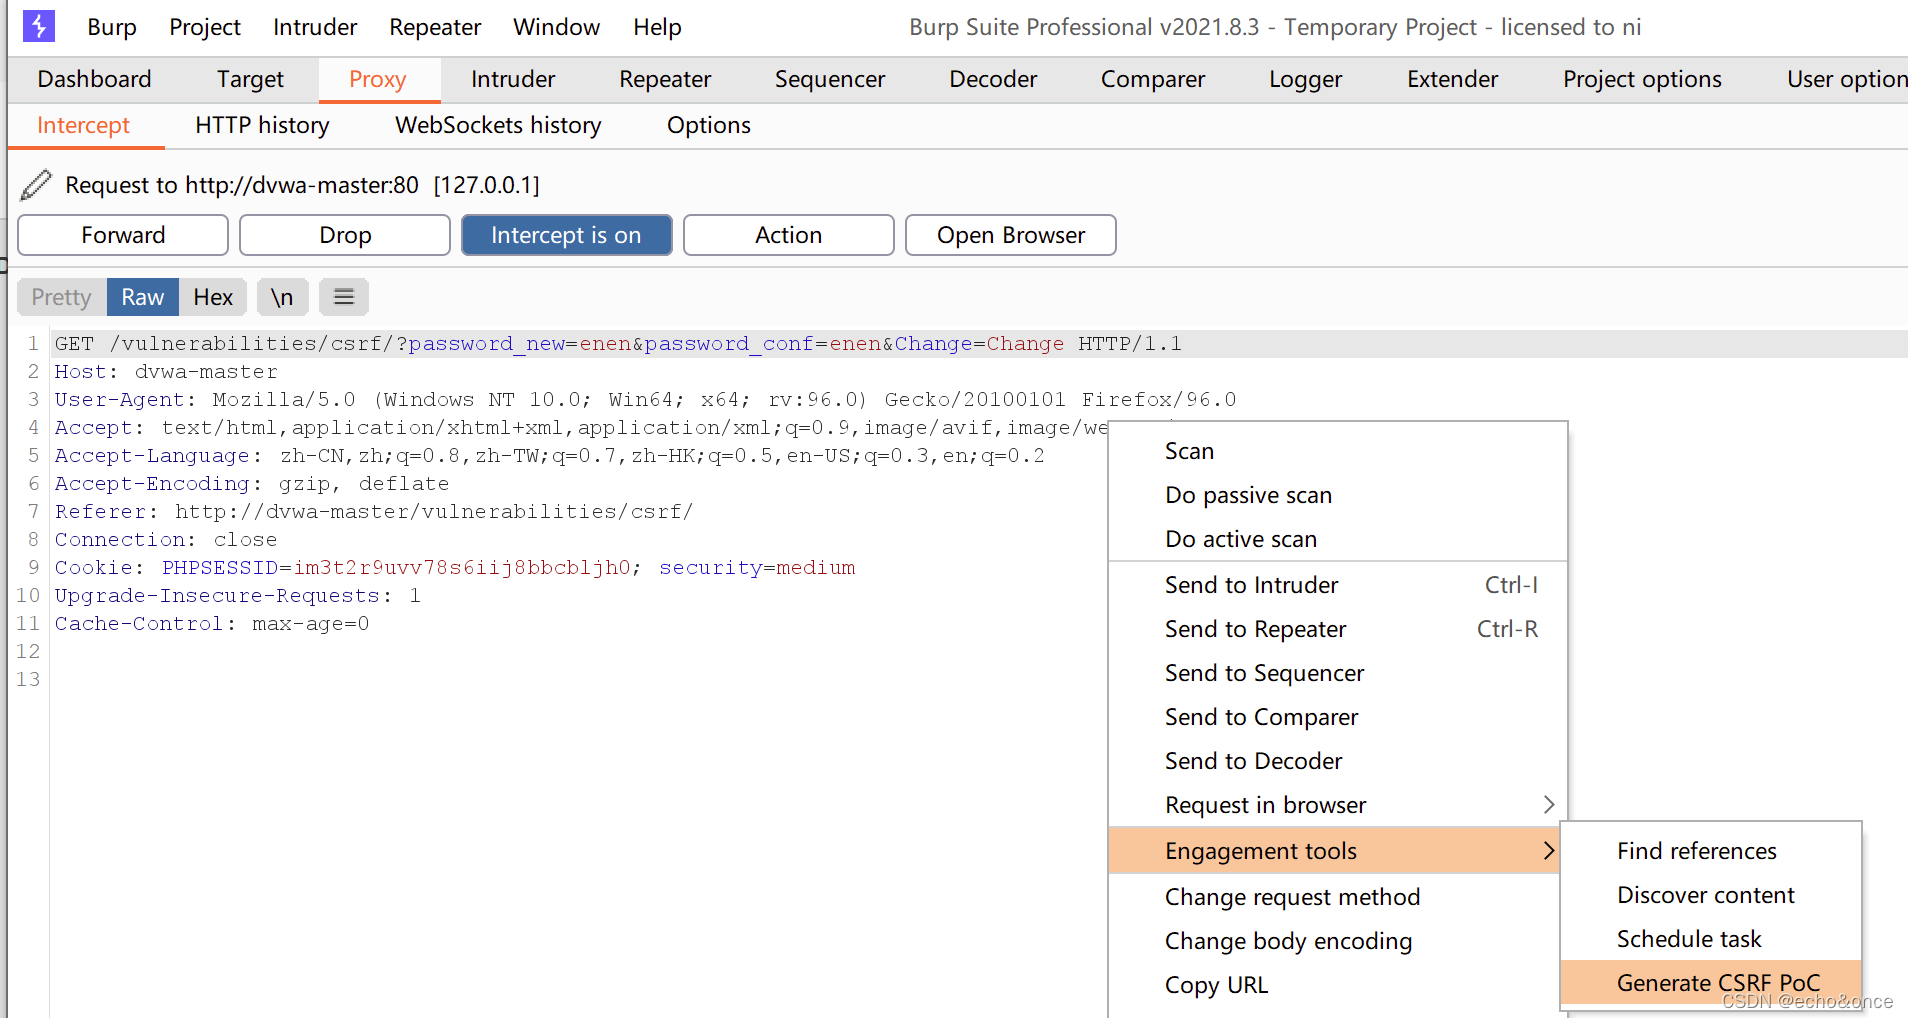Switch to the Decoder tab

pos(993,79)
